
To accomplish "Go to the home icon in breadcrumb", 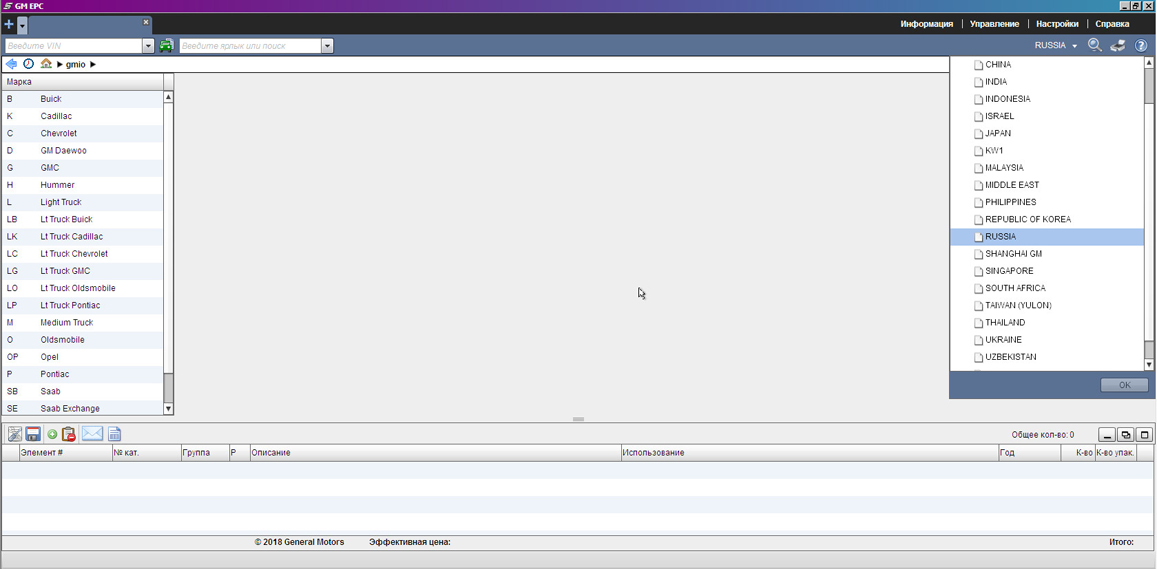I will [46, 64].
